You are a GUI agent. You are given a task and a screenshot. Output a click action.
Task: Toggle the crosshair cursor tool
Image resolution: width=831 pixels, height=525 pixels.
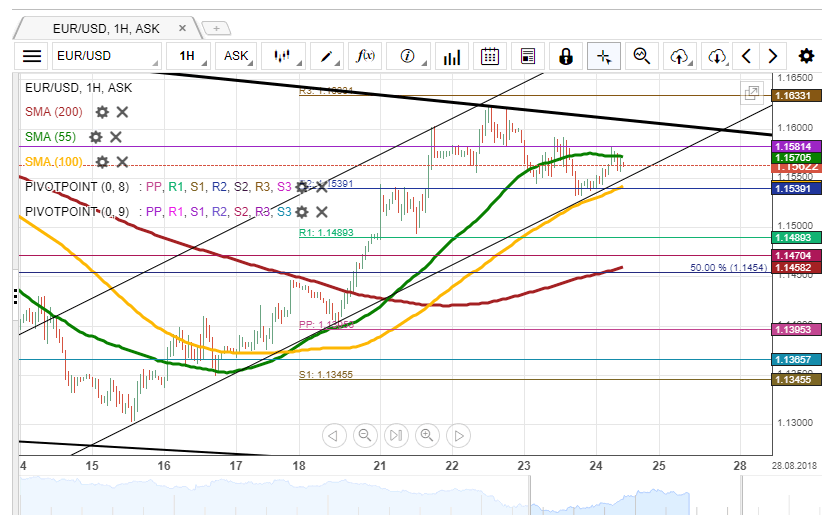604,56
